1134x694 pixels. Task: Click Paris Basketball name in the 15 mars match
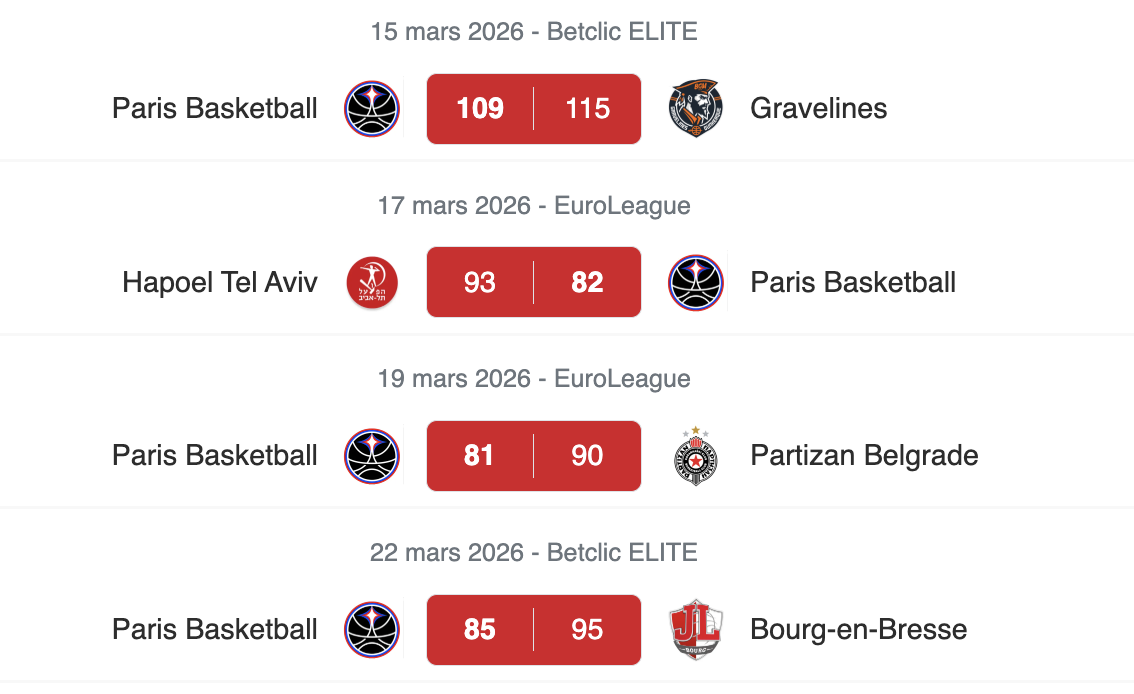pyautogui.click(x=215, y=109)
